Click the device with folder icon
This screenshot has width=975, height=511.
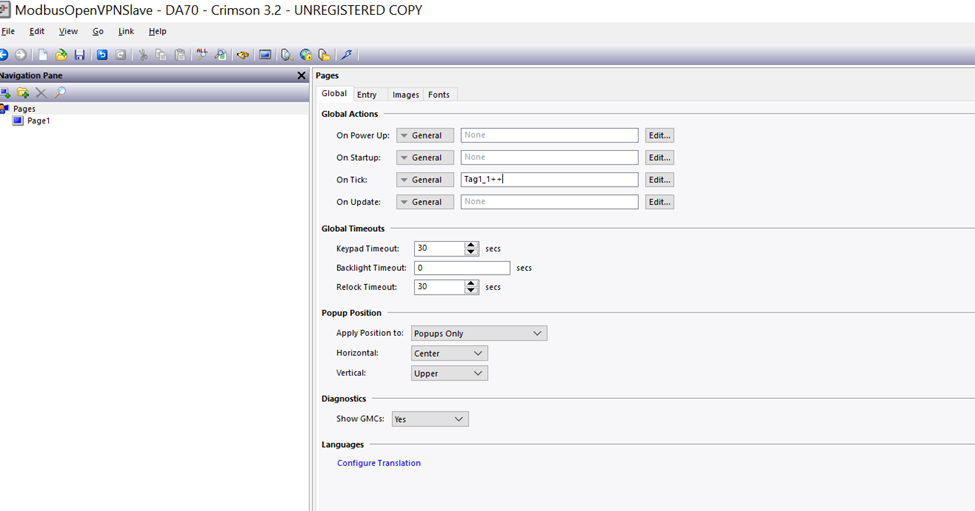pyautogui.click(x=324, y=55)
